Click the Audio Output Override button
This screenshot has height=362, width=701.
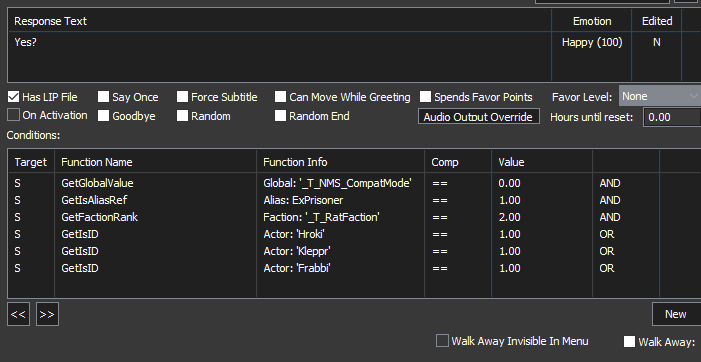478,116
